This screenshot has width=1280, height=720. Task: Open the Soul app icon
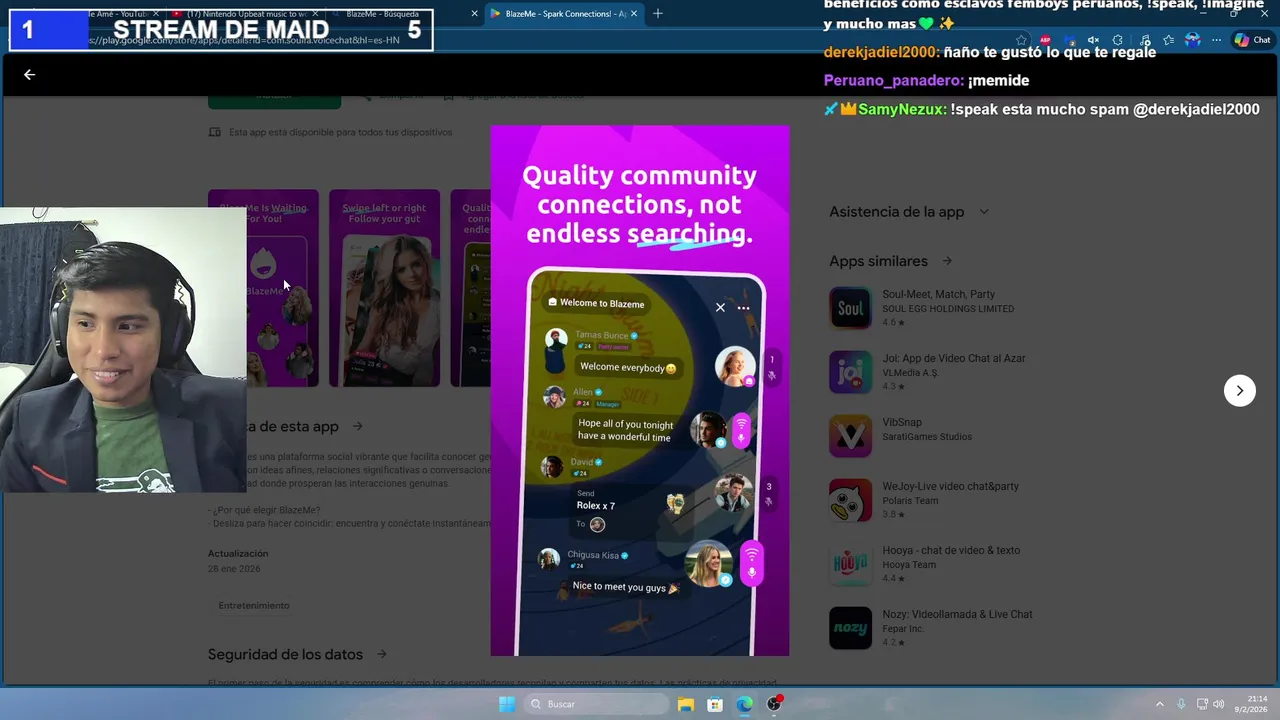[x=850, y=308]
